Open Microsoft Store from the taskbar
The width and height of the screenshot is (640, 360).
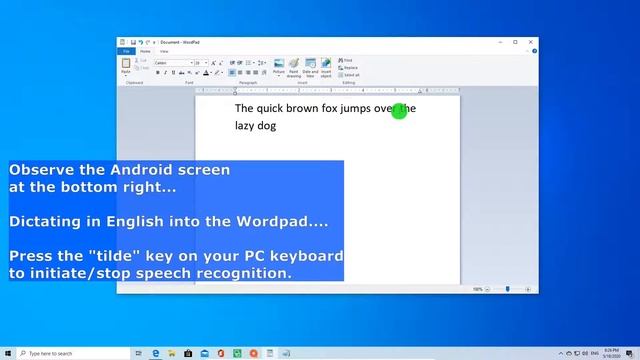pos(188,353)
